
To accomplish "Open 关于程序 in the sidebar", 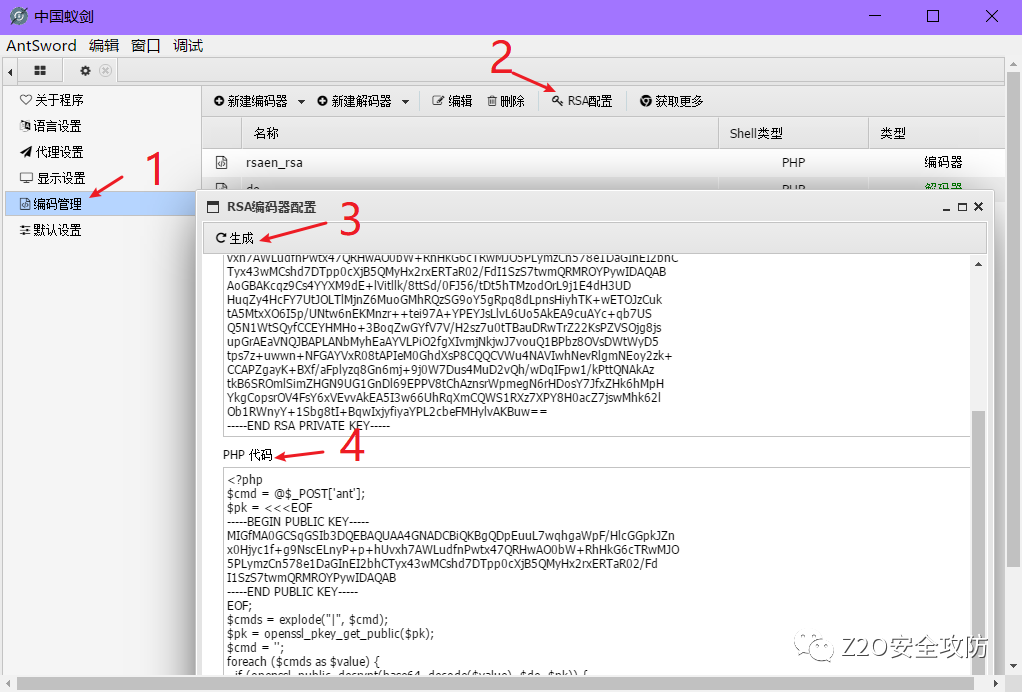I will coord(51,100).
